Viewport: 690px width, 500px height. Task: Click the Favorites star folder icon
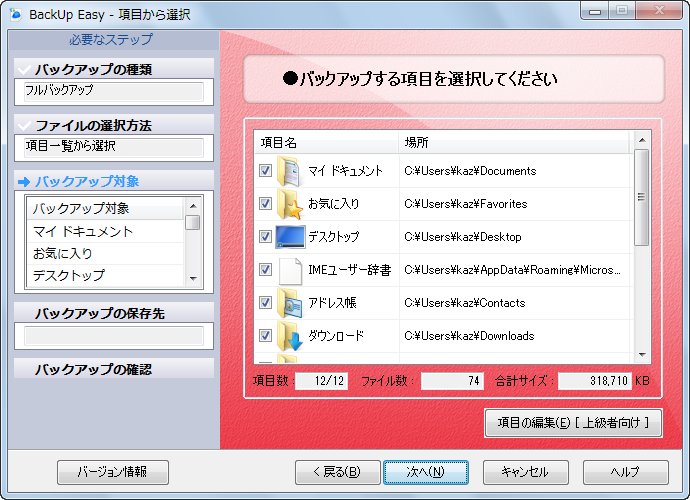(x=290, y=204)
